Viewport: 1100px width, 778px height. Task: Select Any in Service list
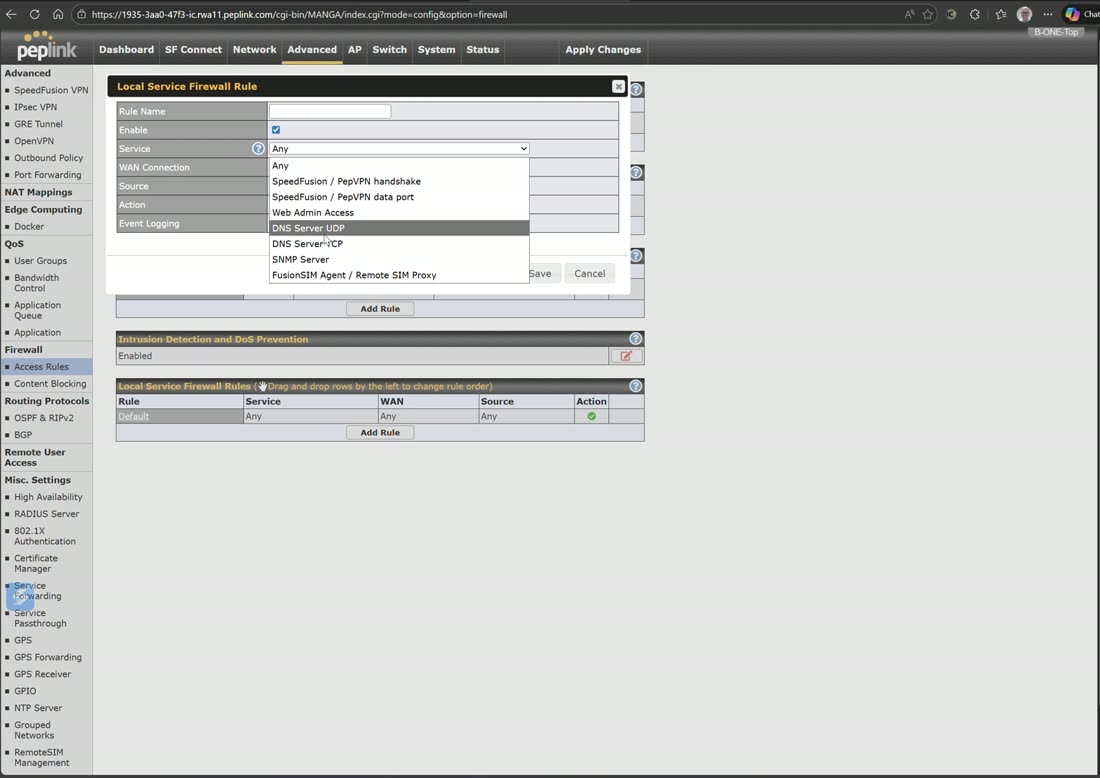tap(399, 166)
